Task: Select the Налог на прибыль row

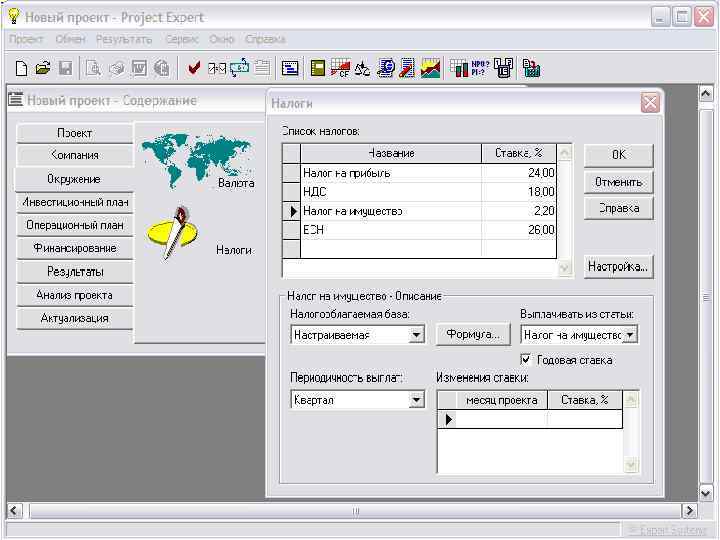Action: 419,173
